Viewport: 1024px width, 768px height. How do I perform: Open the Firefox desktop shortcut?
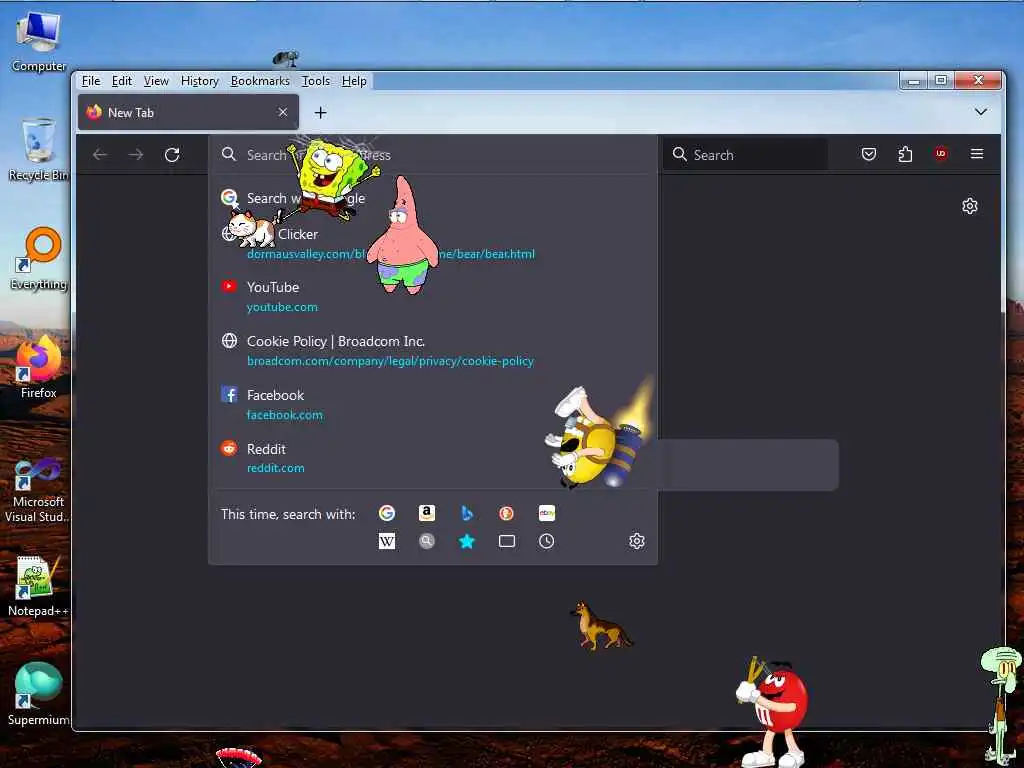[39, 367]
